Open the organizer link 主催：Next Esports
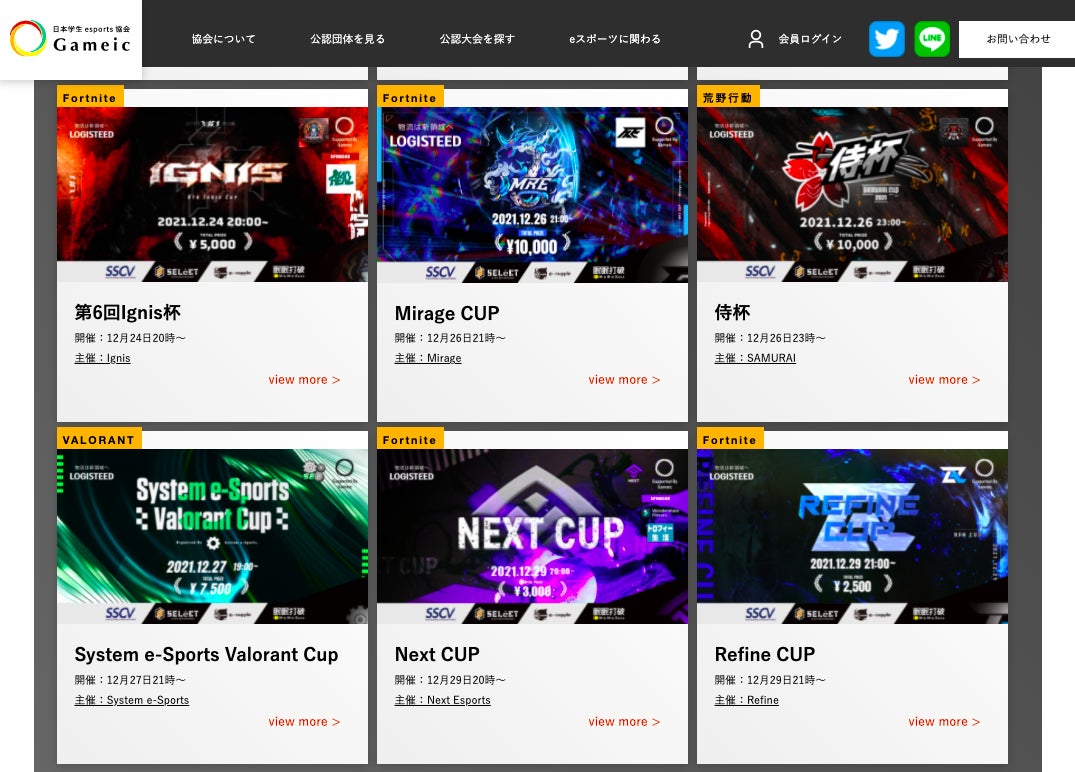Viewport: 1075px width, 772px height. click(x=442, y=700)
